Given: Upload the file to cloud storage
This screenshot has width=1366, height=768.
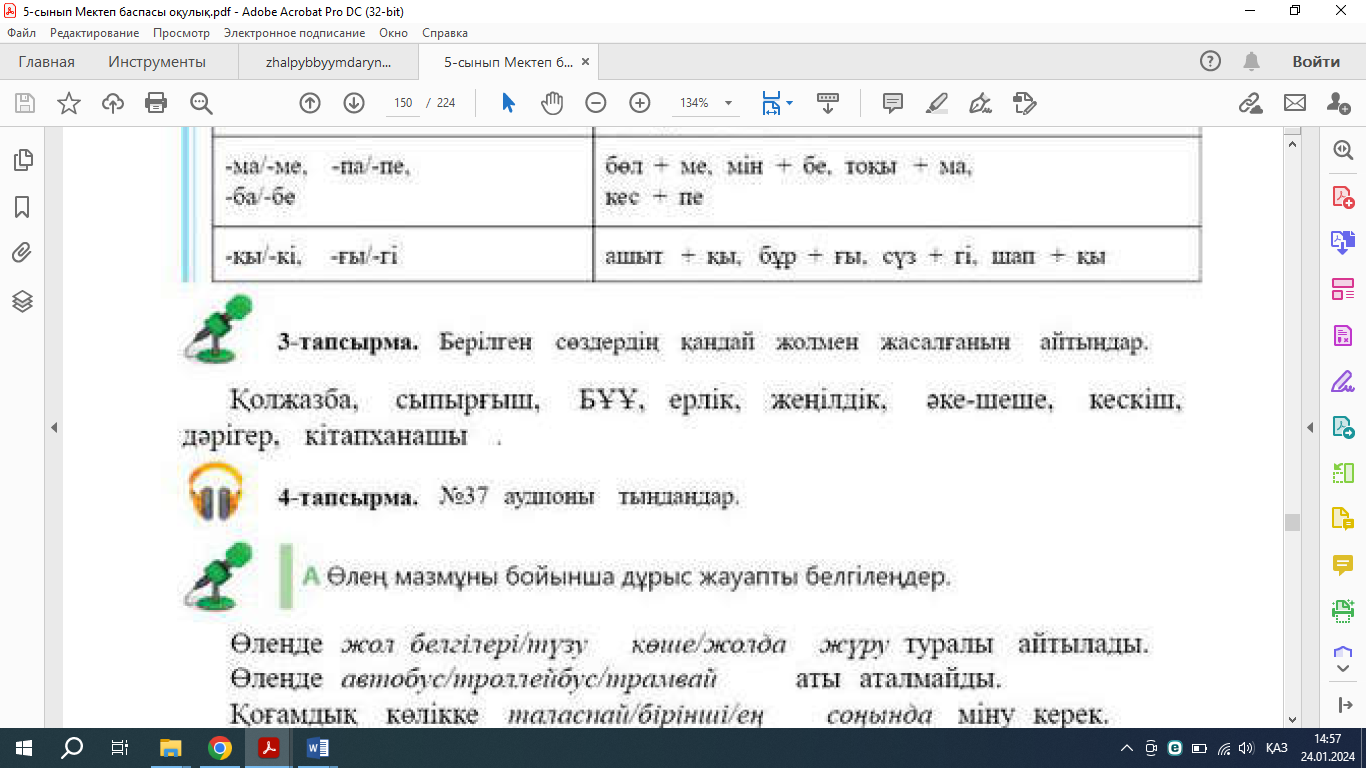Looking at the screenshot, I should click(x=113, y=103).
